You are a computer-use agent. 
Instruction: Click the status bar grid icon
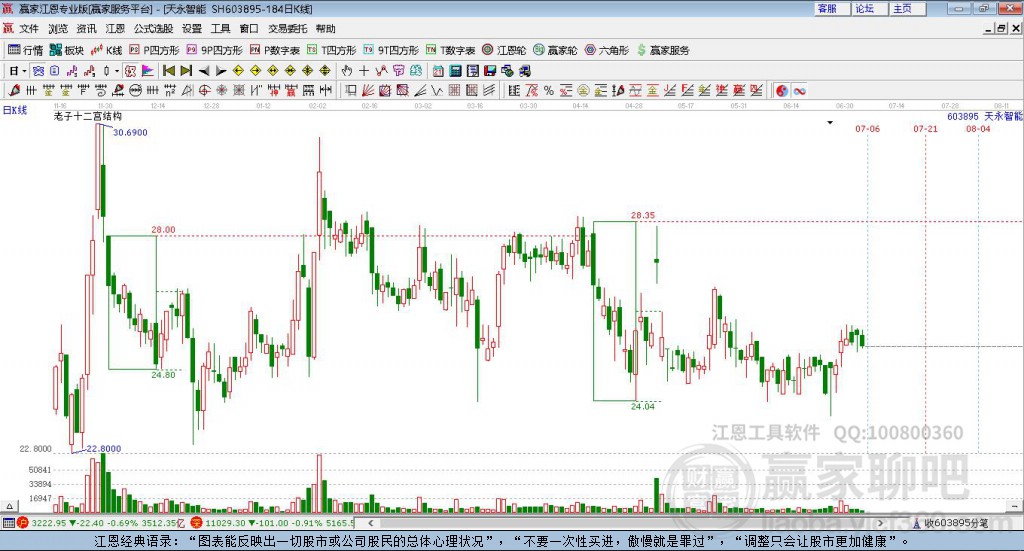click(x=8, y=523)
